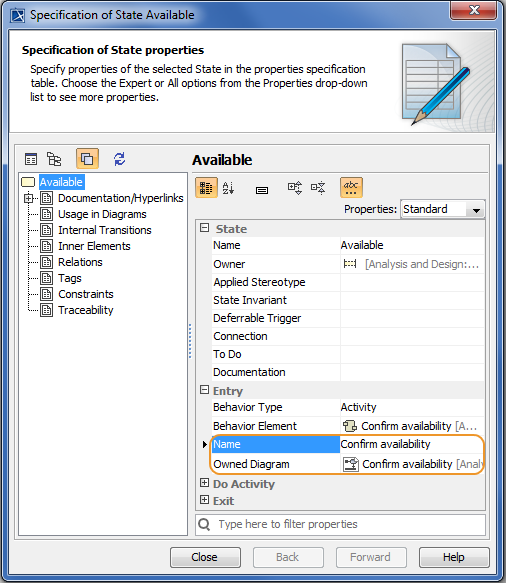Collapse the State property group
The width and height of the screenshot is (506, 583).
point(204,228)
